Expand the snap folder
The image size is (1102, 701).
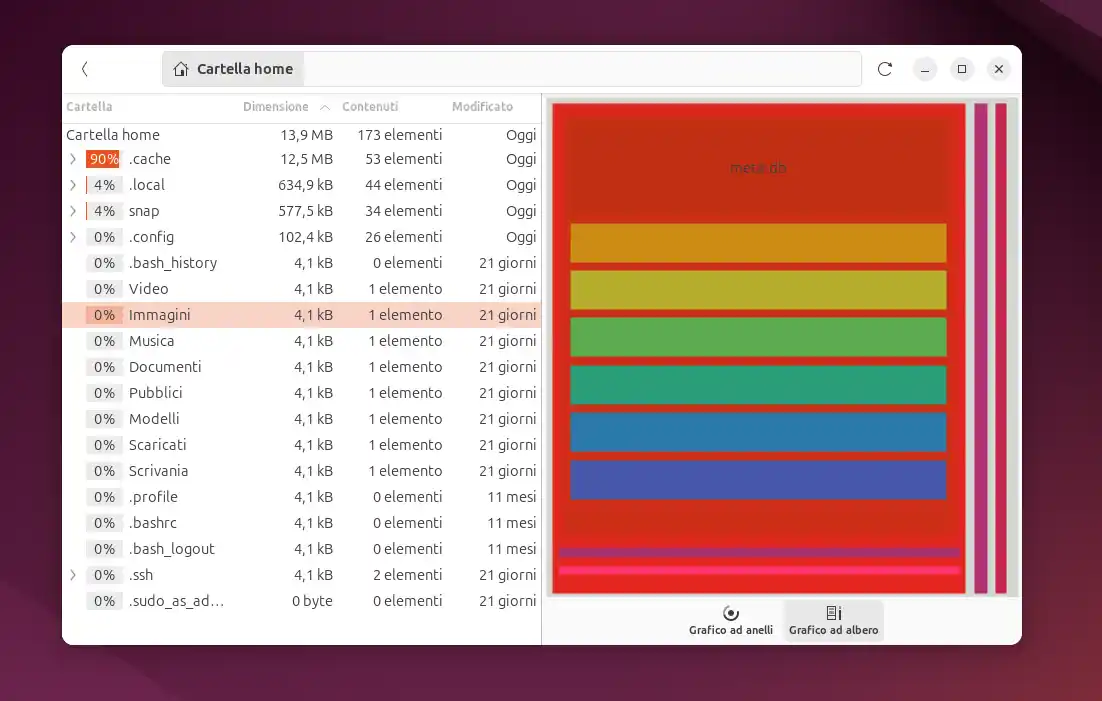[x=73, y=211]
